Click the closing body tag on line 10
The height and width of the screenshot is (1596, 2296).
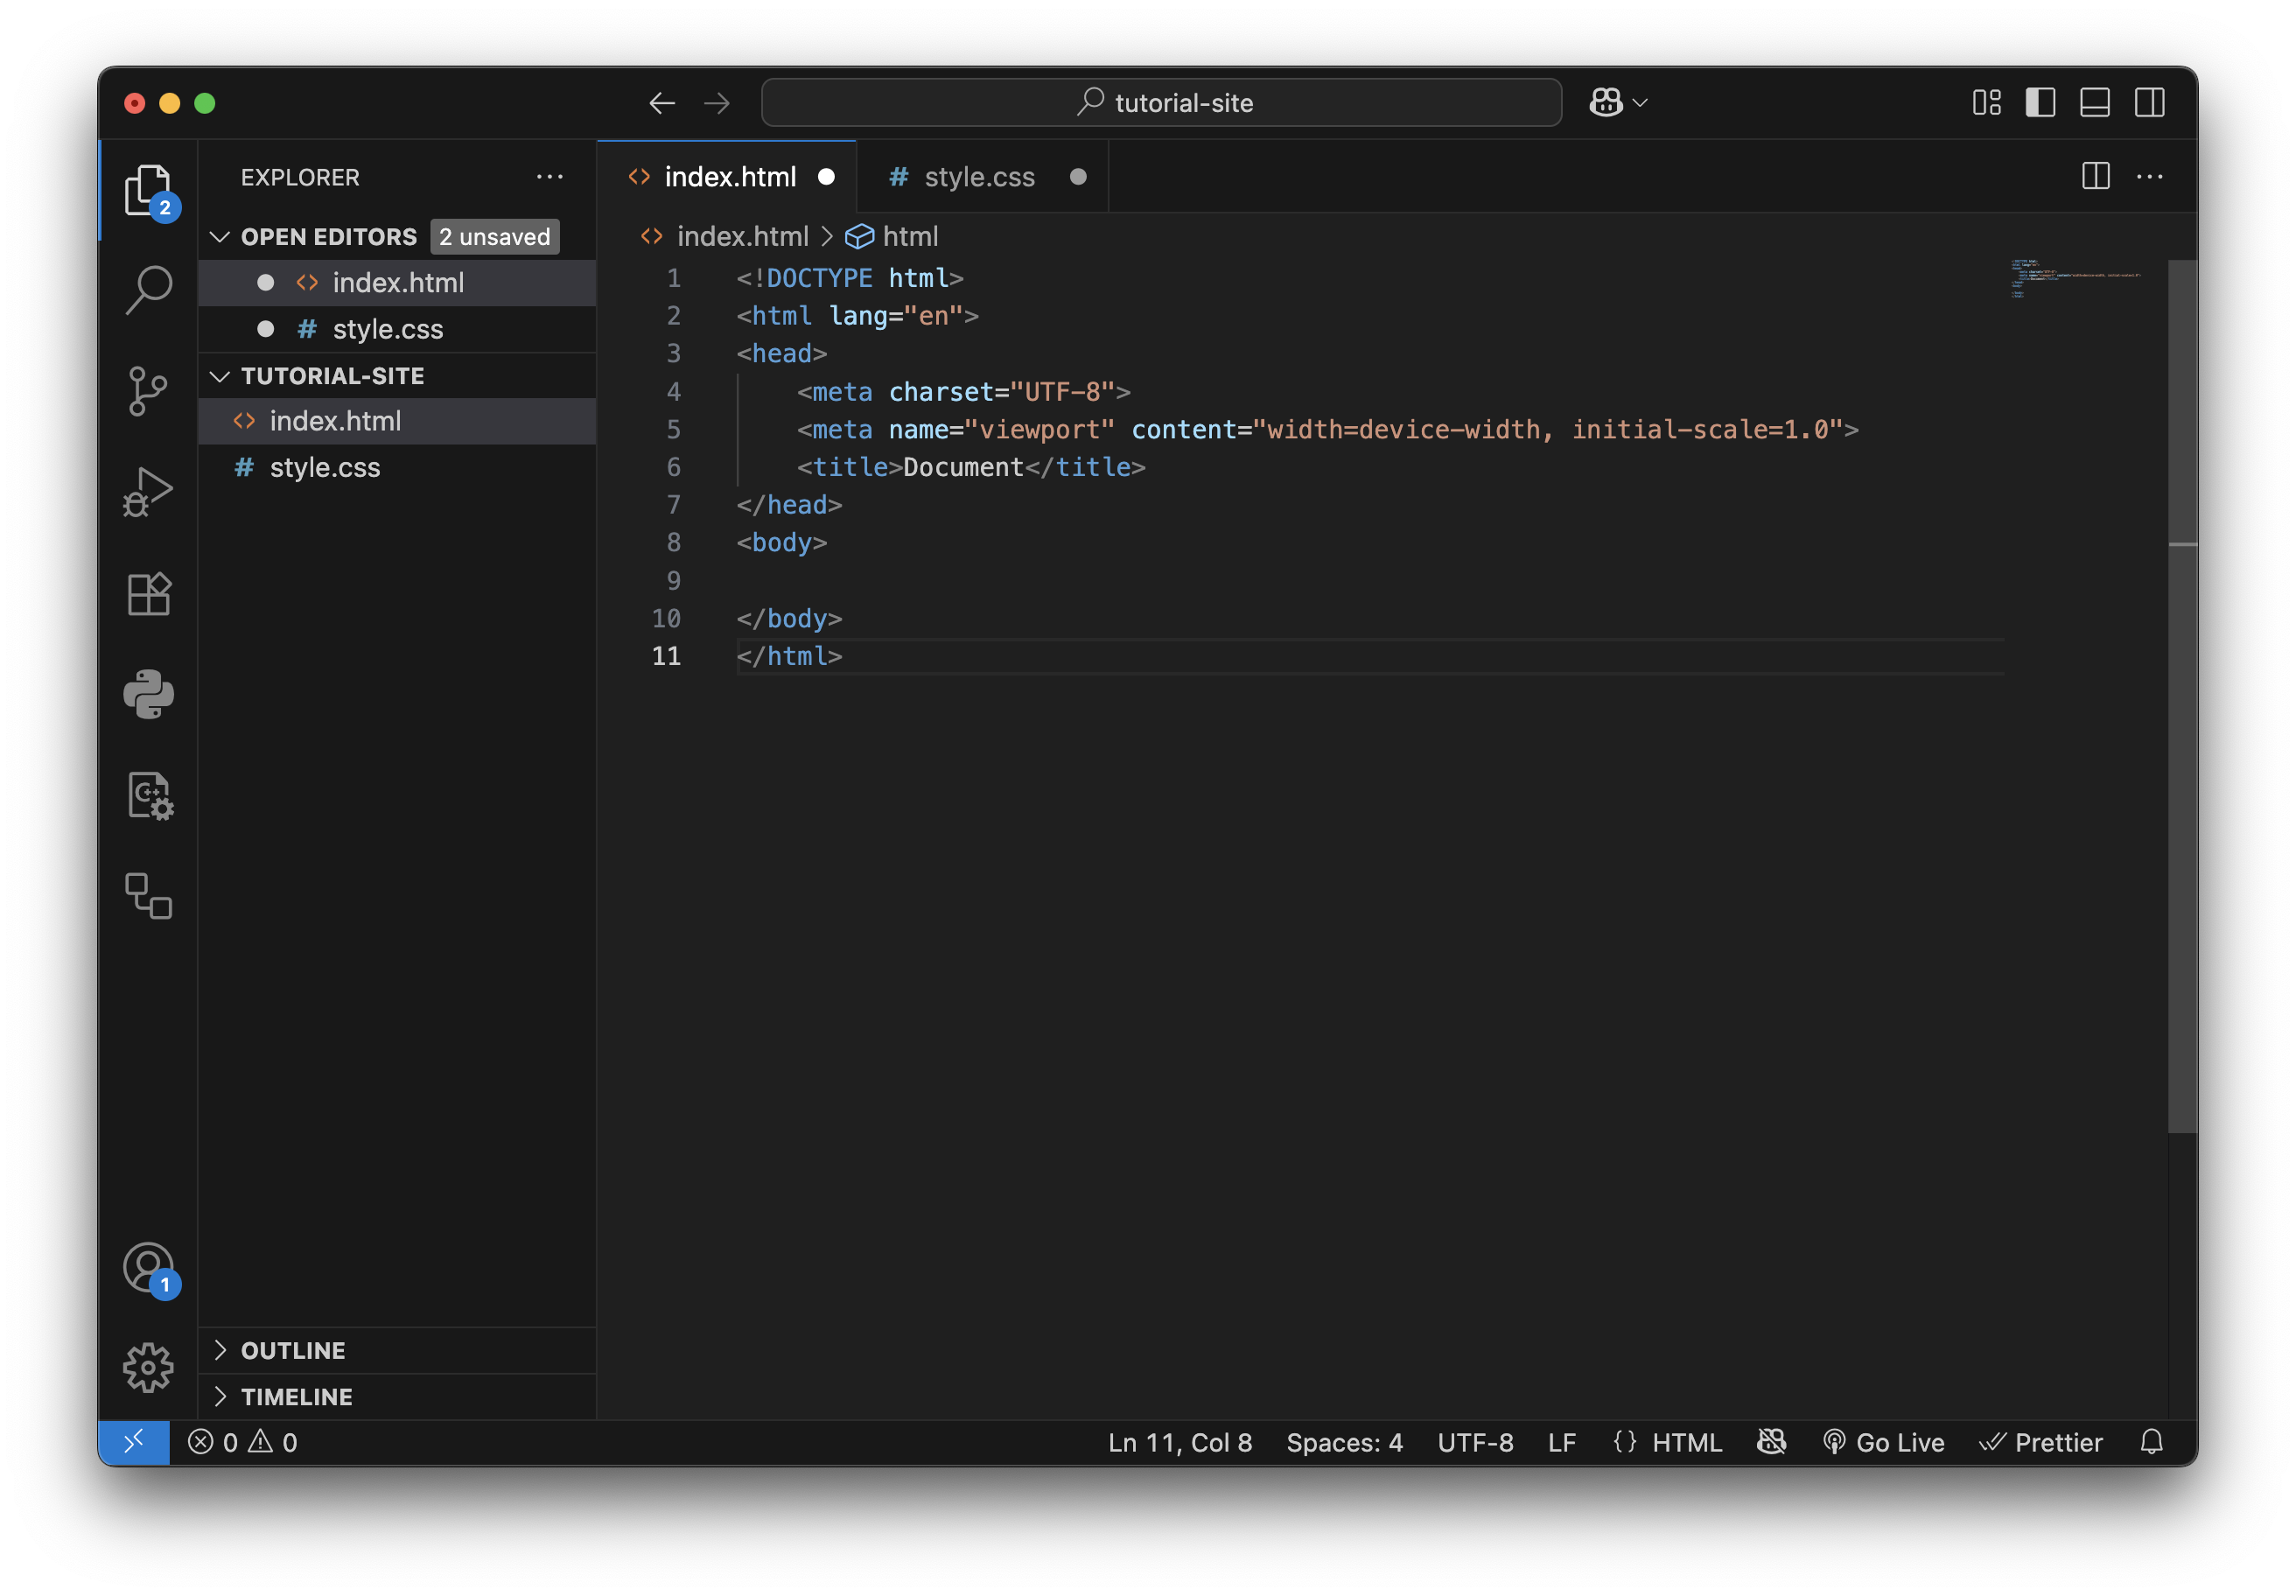pos(789,619)
